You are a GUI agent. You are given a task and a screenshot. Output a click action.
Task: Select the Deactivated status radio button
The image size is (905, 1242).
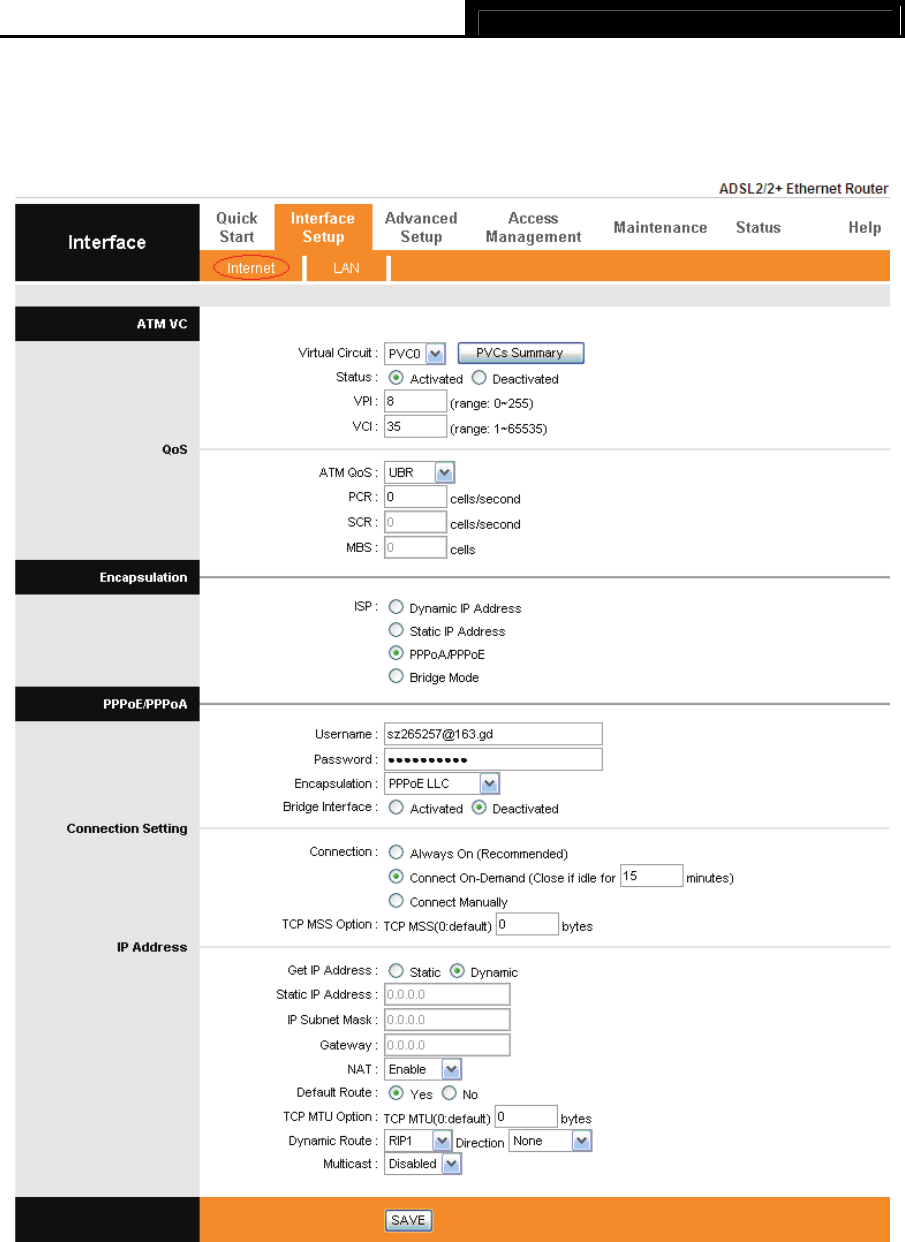tap(478, 379)
